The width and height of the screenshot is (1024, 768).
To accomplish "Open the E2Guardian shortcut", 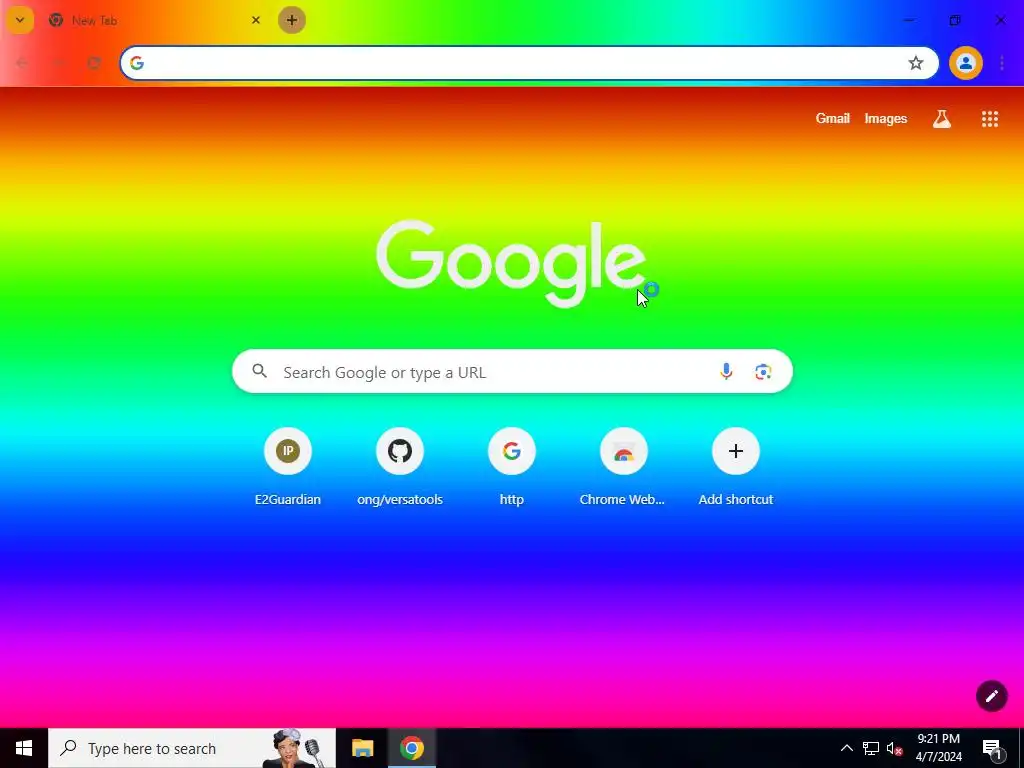I will 287,451.
